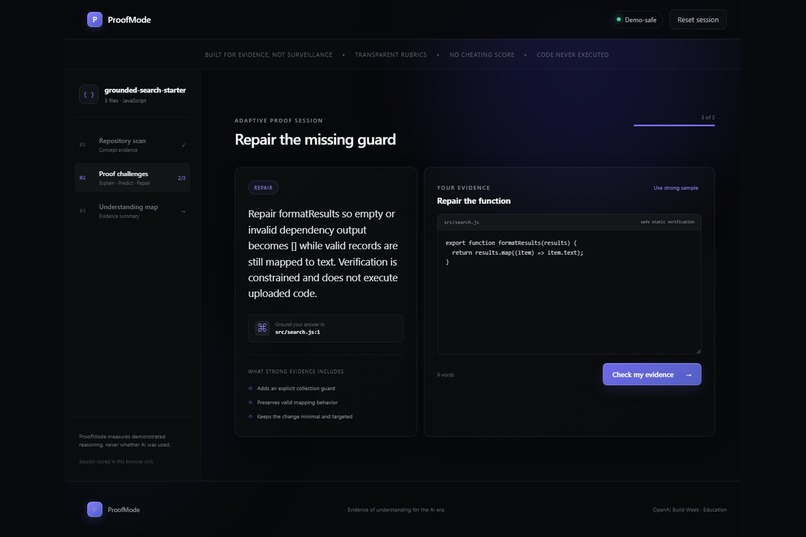Click the progress bar showing 3 of 3
The height and width of the screenshot is (537, 806).
(x=674, y=125)
